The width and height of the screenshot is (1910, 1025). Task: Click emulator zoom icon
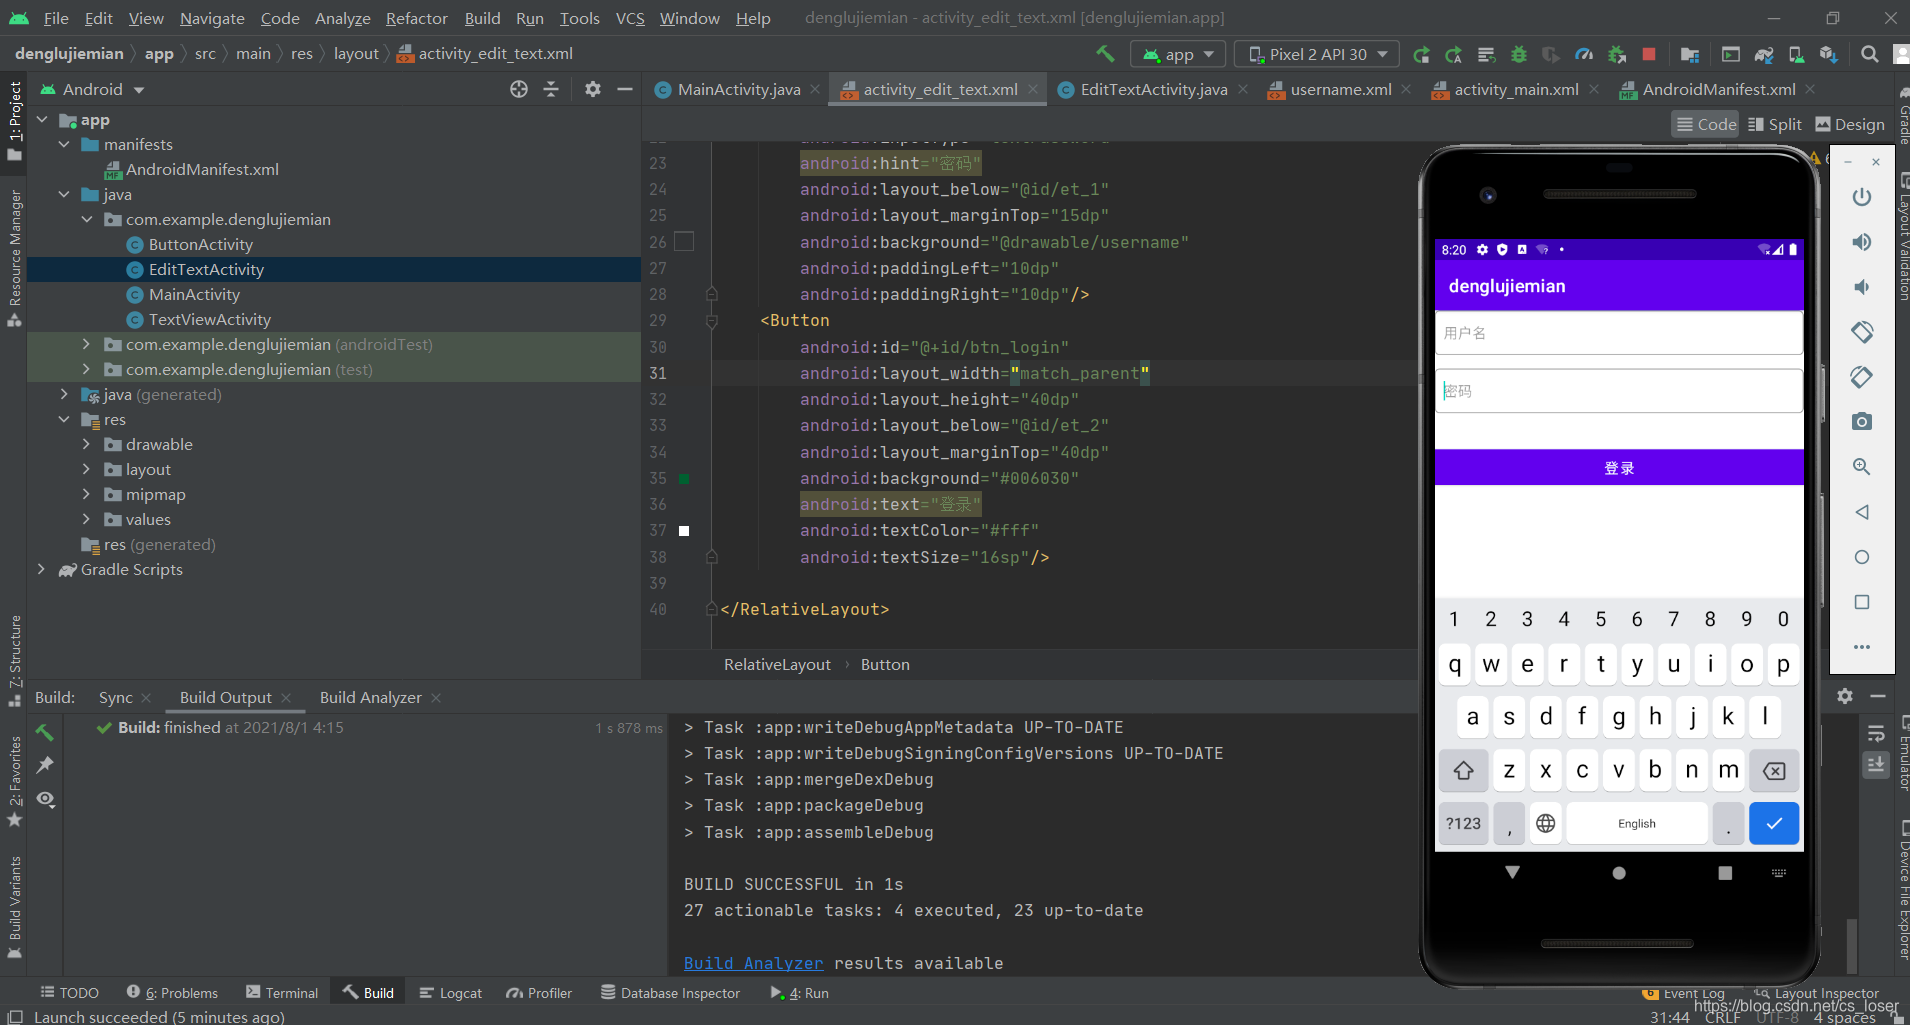(x=1861, y=467)
